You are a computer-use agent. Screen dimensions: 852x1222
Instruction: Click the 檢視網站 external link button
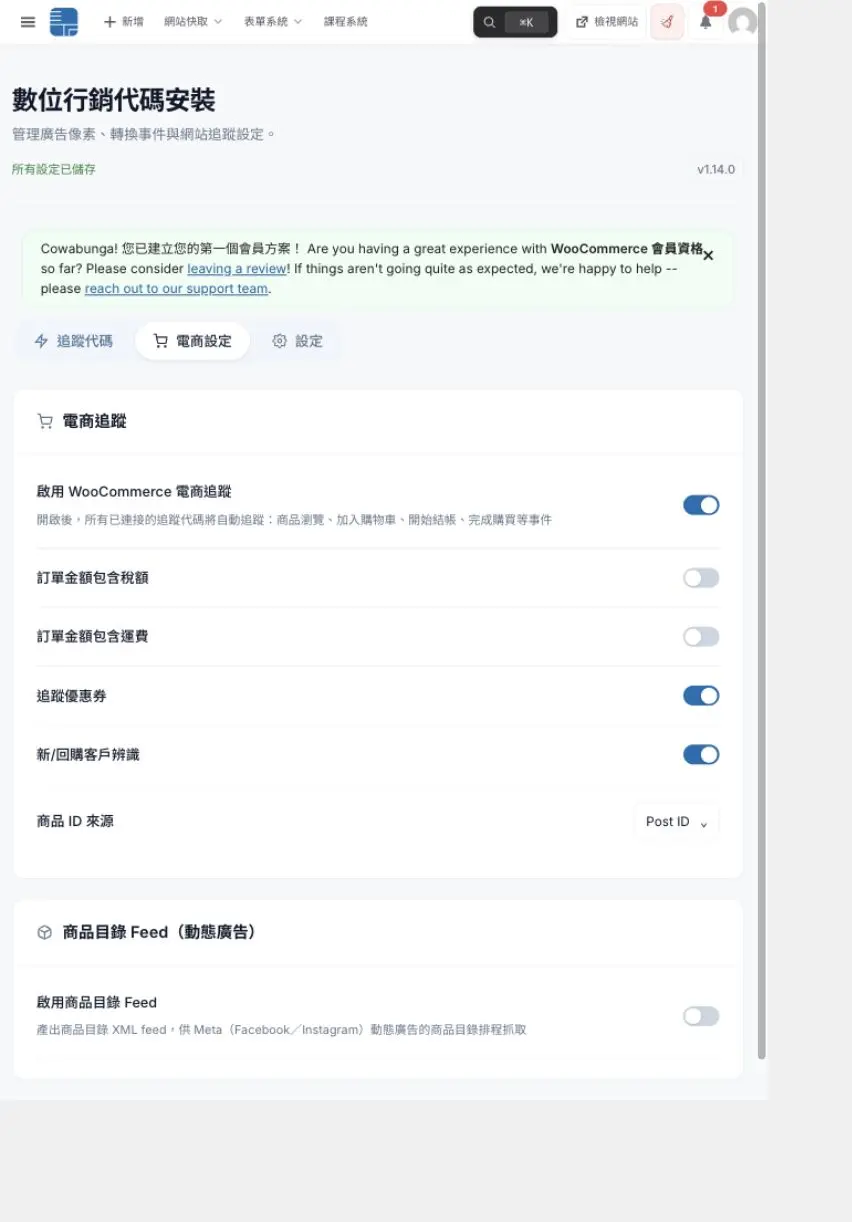[607, 22]
